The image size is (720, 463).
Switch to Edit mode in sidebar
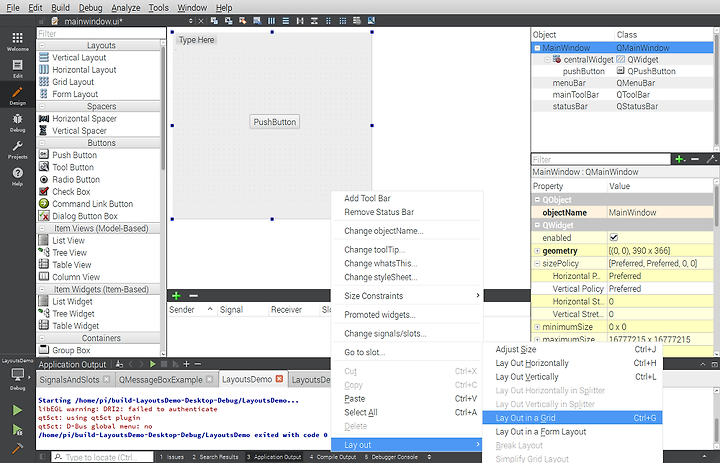pos(17,68)
